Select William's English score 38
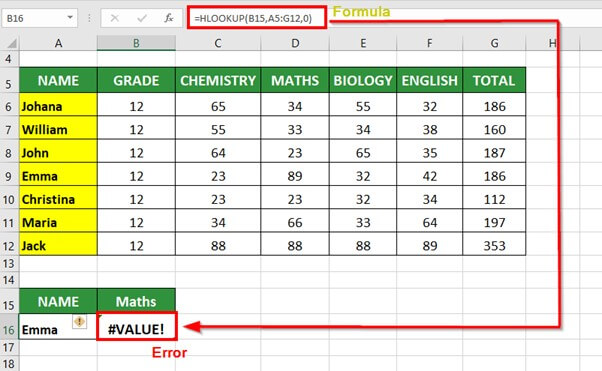 [430, 129]
